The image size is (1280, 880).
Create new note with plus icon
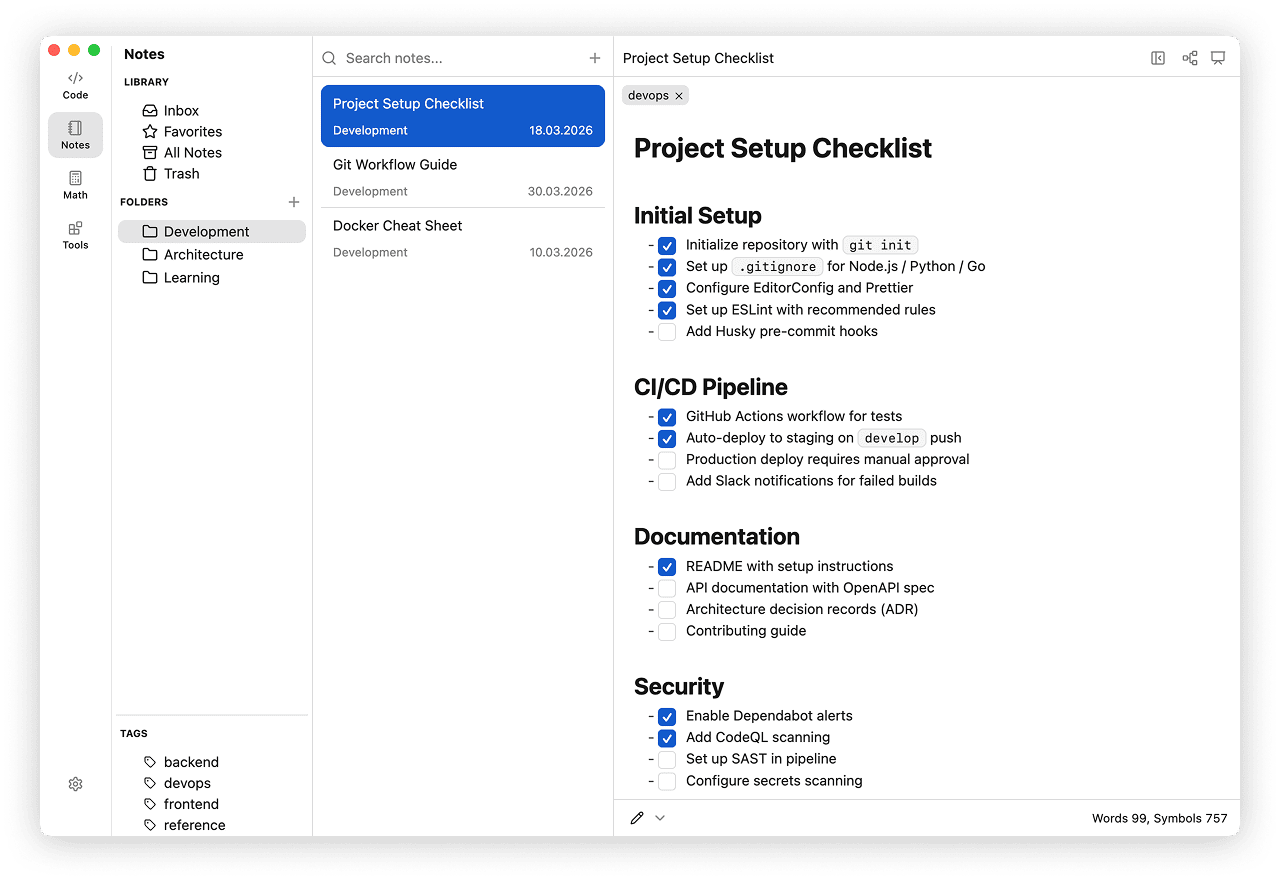point(595,58)
